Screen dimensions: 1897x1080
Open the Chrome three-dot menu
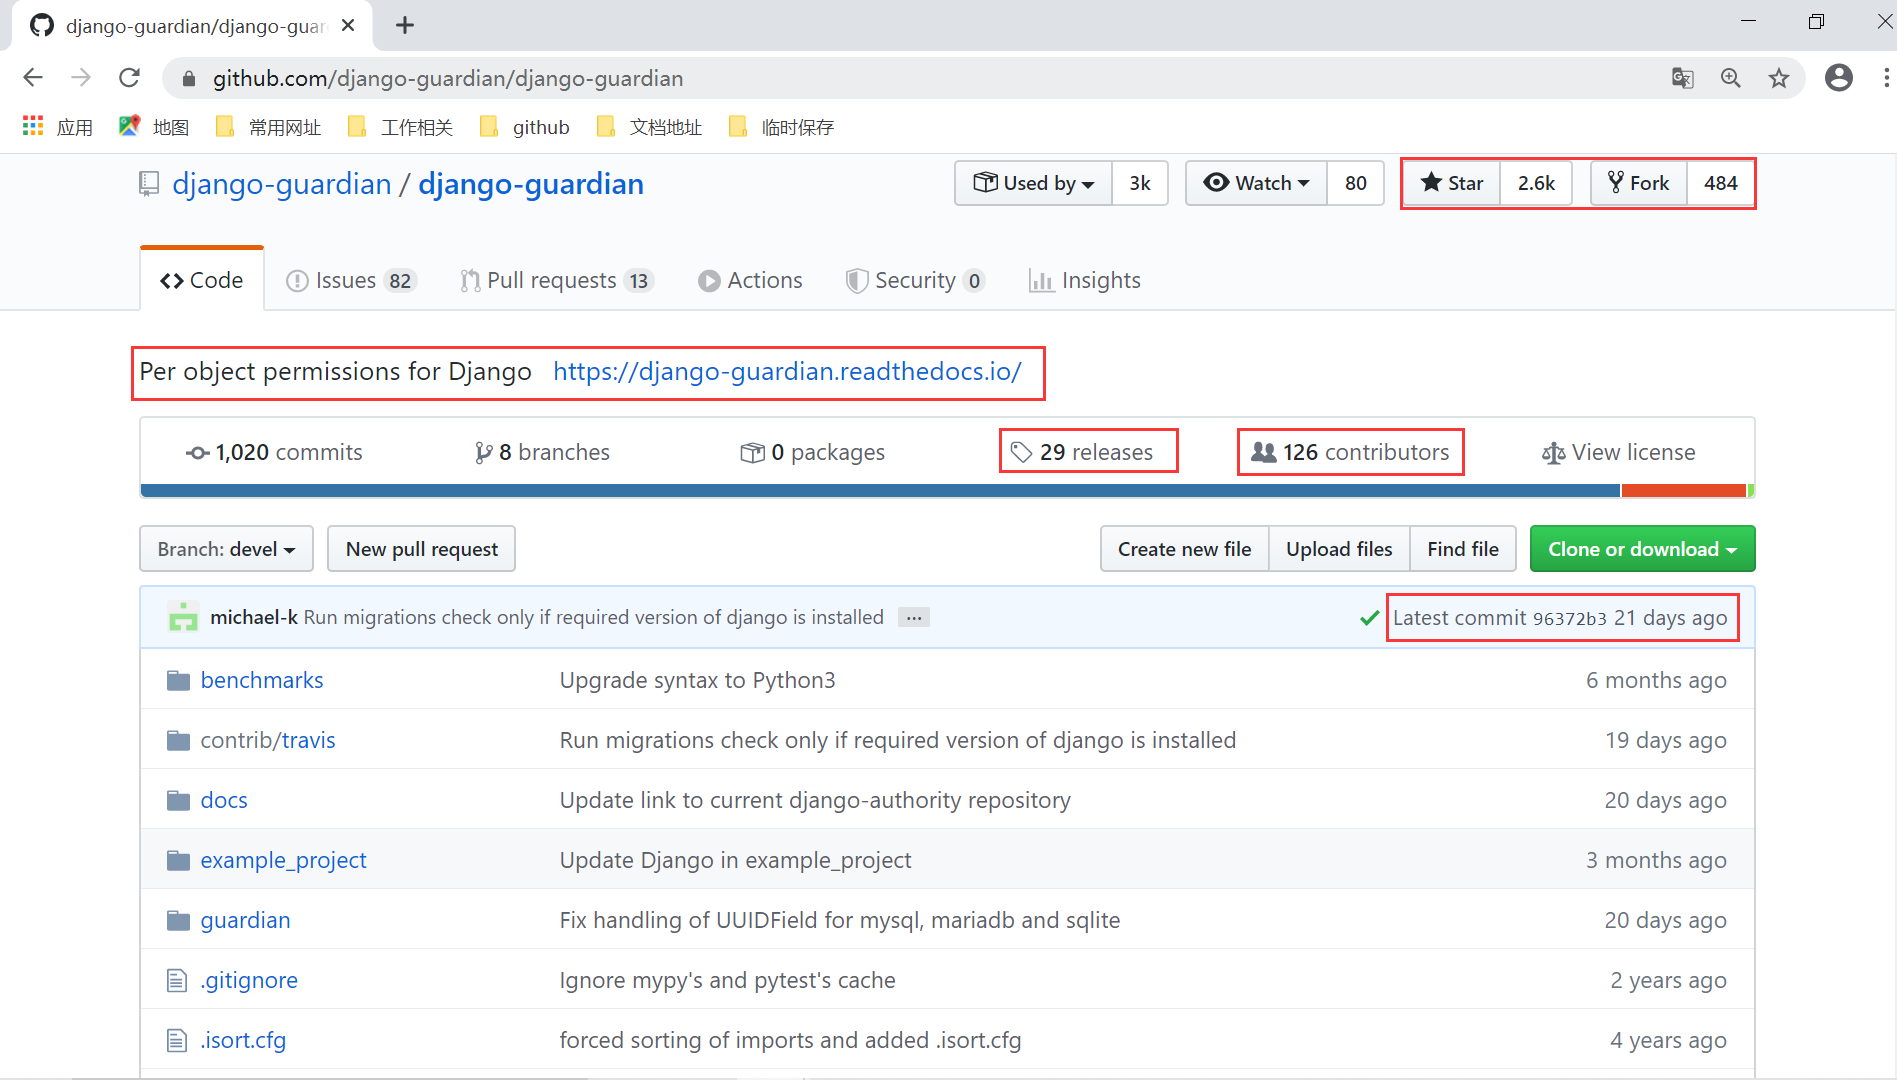(x=1886, y=78)
